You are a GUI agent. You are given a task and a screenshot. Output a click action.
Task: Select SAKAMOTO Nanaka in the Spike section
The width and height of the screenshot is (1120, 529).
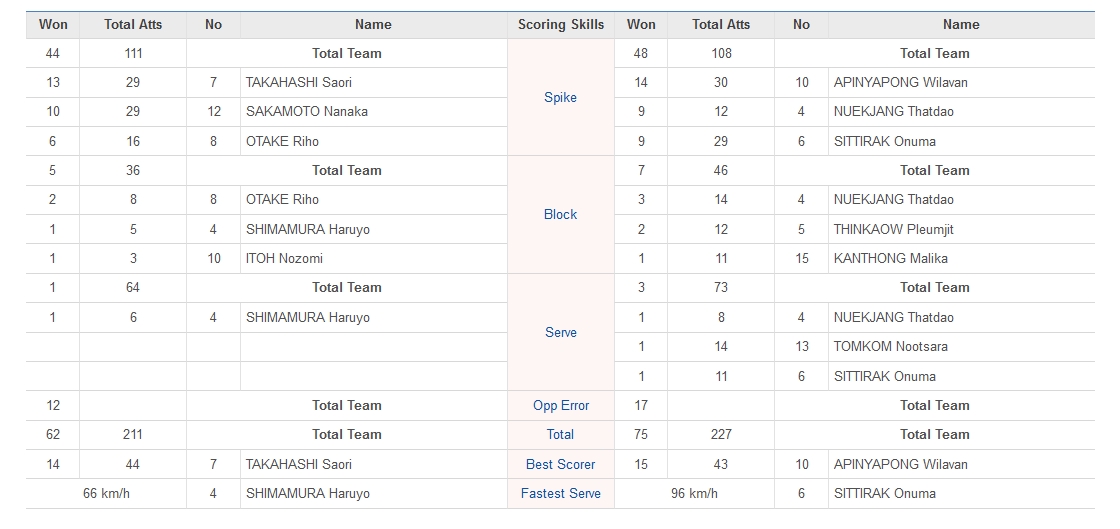click(x=307, y=112)
